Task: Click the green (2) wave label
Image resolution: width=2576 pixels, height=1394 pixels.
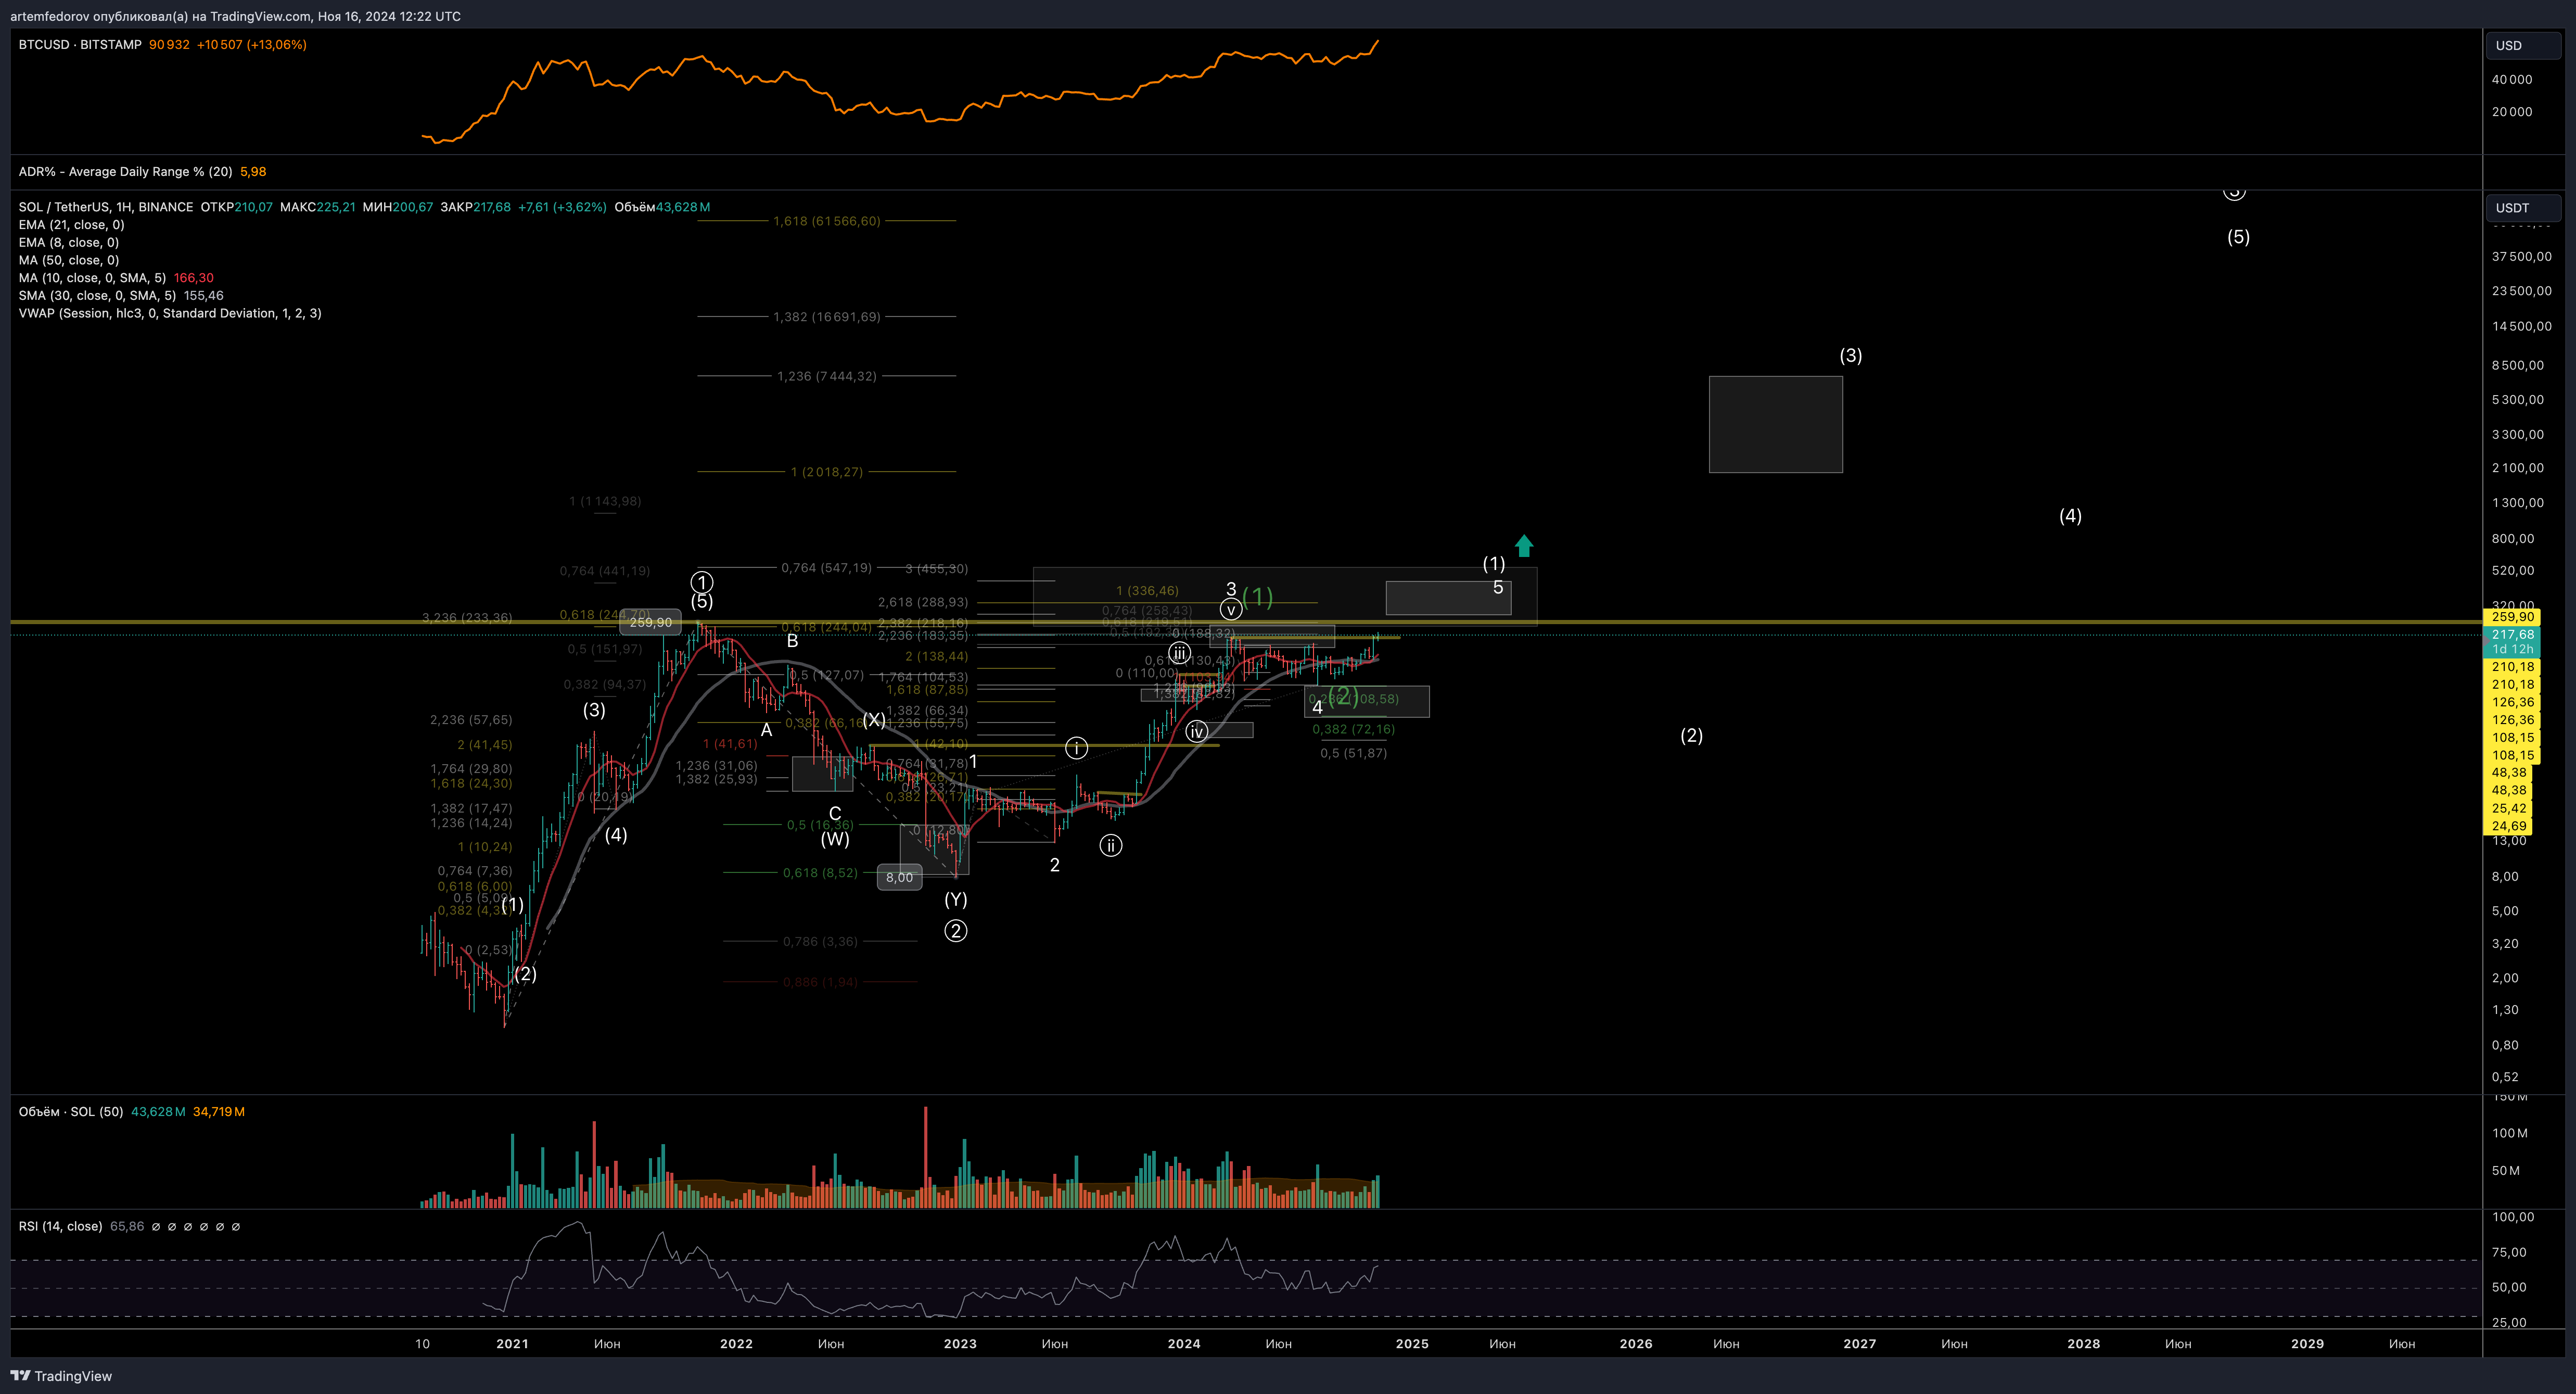Action: click(x=1343, y=695)
